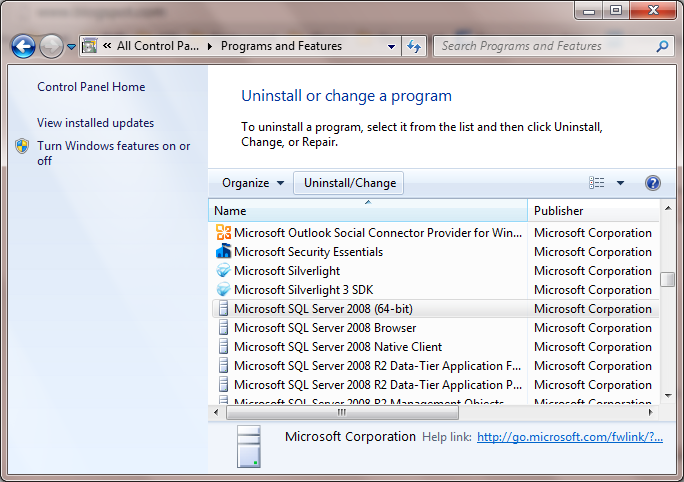Go back with the blue Back arrow
This screenshot has height=482, width=684.
pos(23,46)
